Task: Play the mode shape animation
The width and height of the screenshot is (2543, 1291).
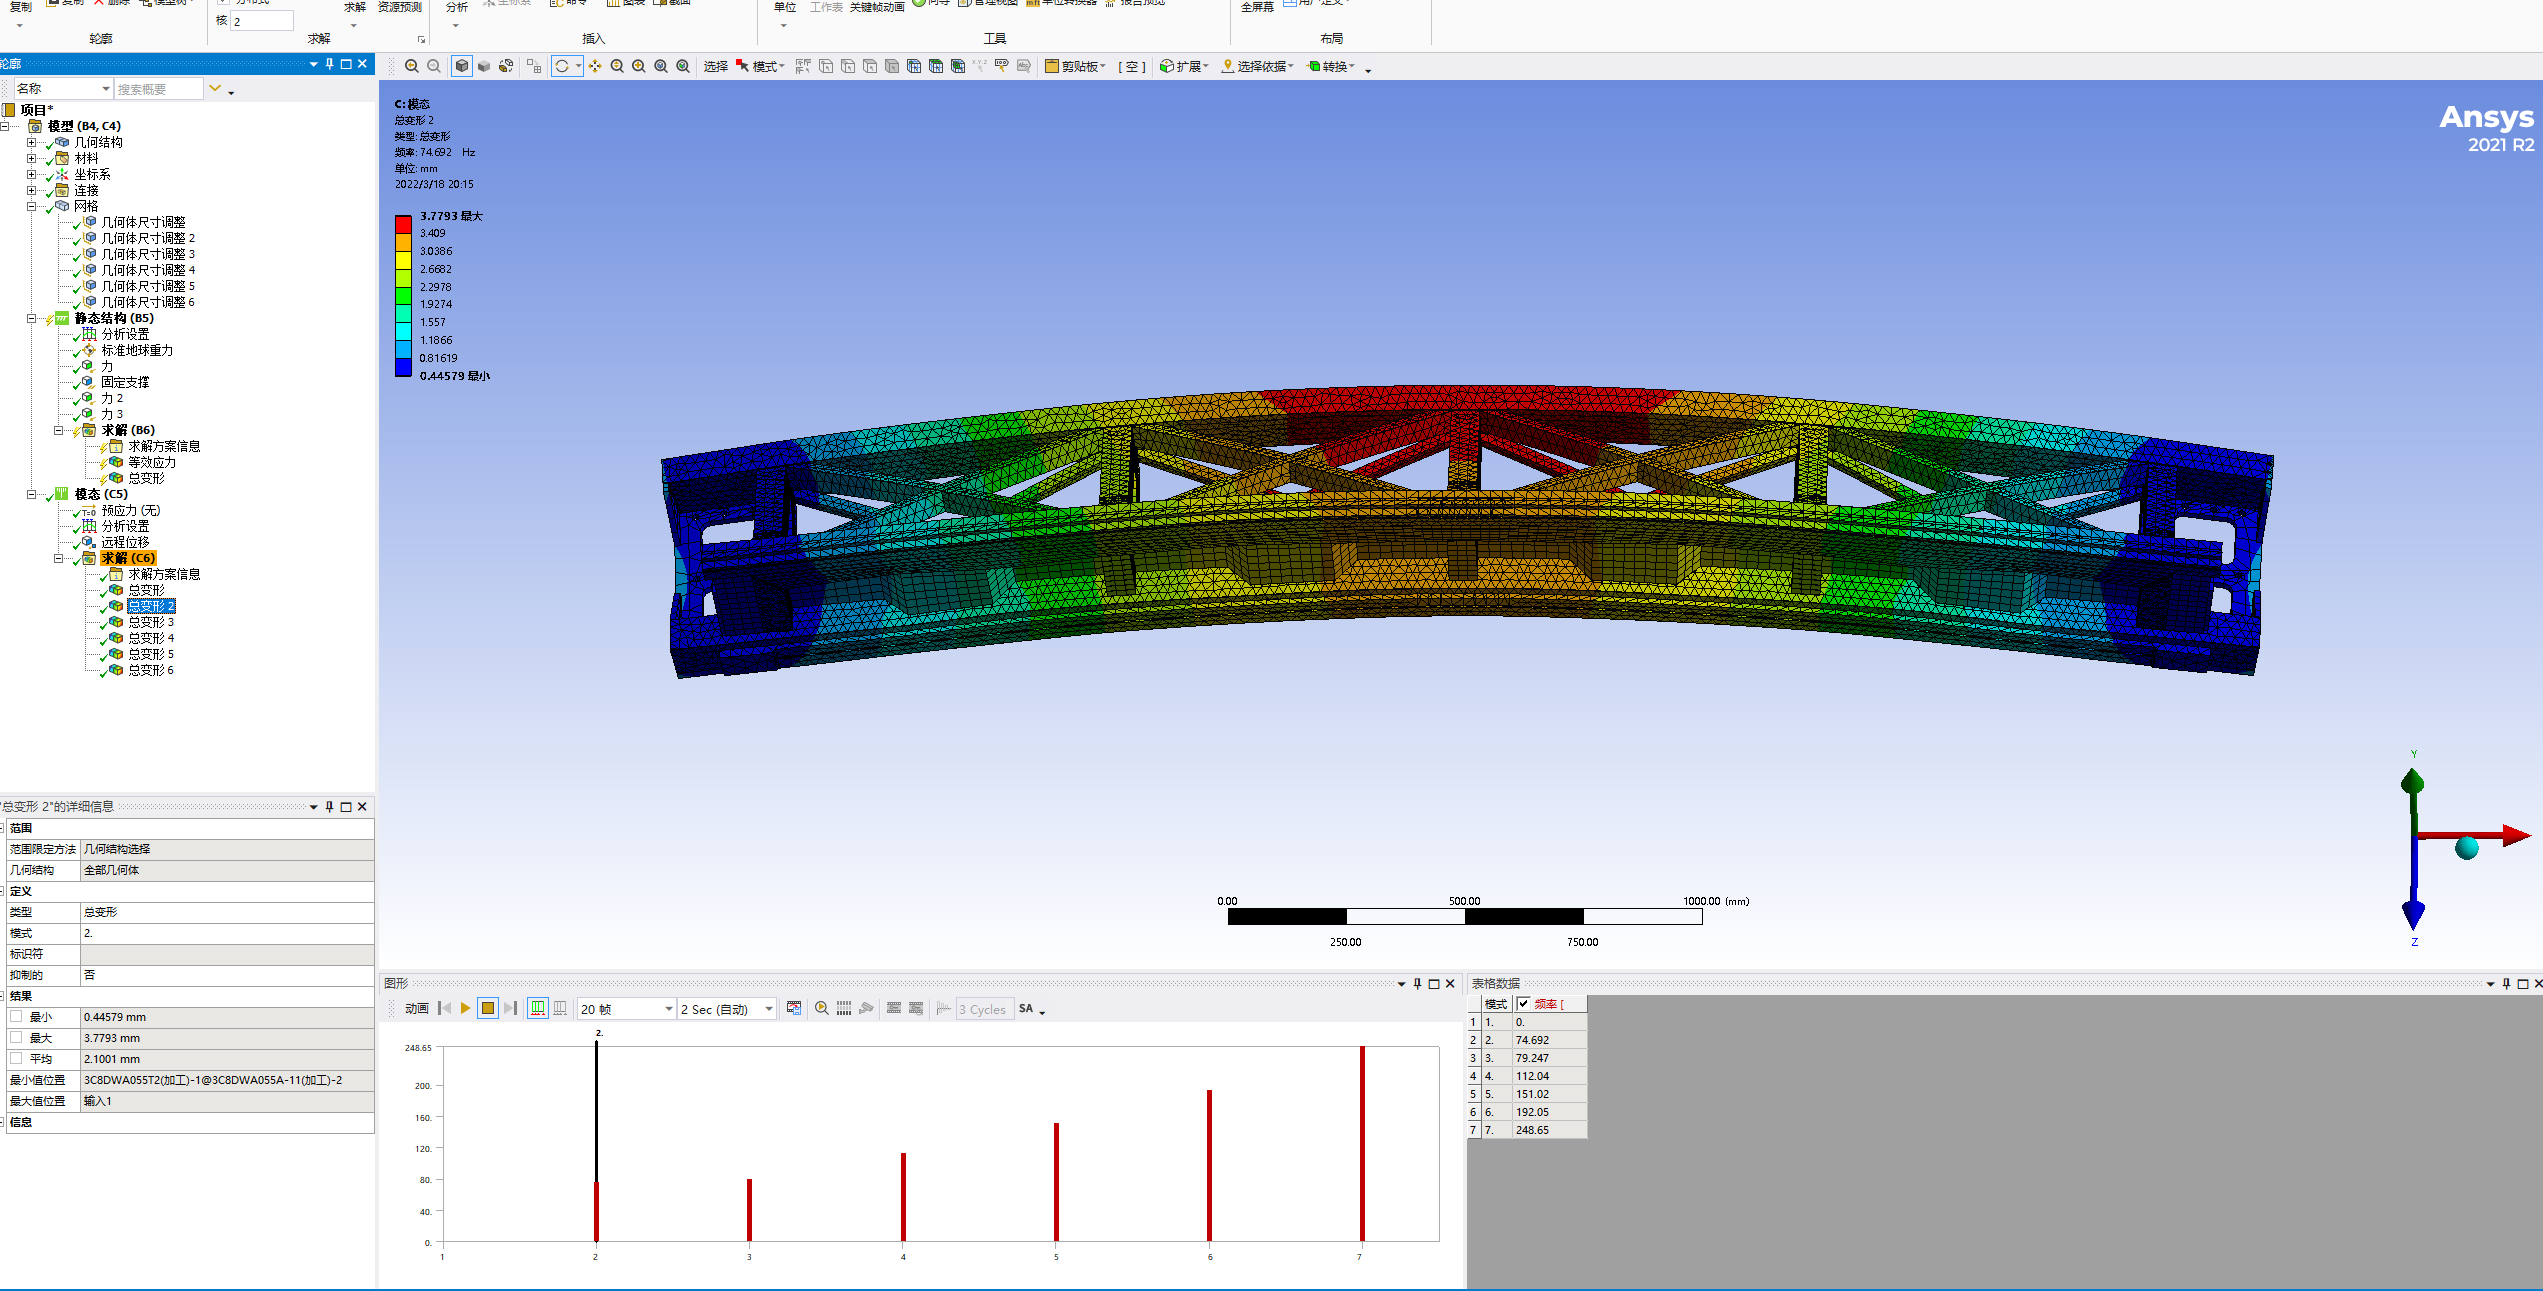Action: tap(465, 1008)
